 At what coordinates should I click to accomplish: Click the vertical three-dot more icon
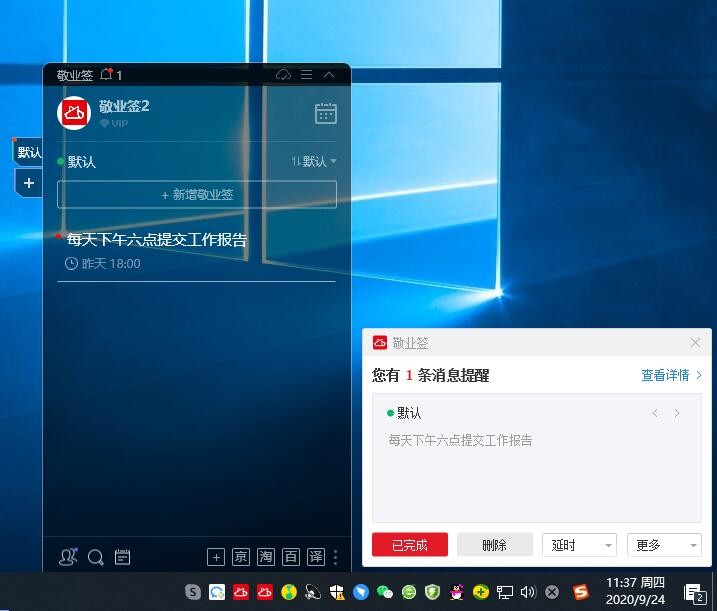[x=336, y=557]
